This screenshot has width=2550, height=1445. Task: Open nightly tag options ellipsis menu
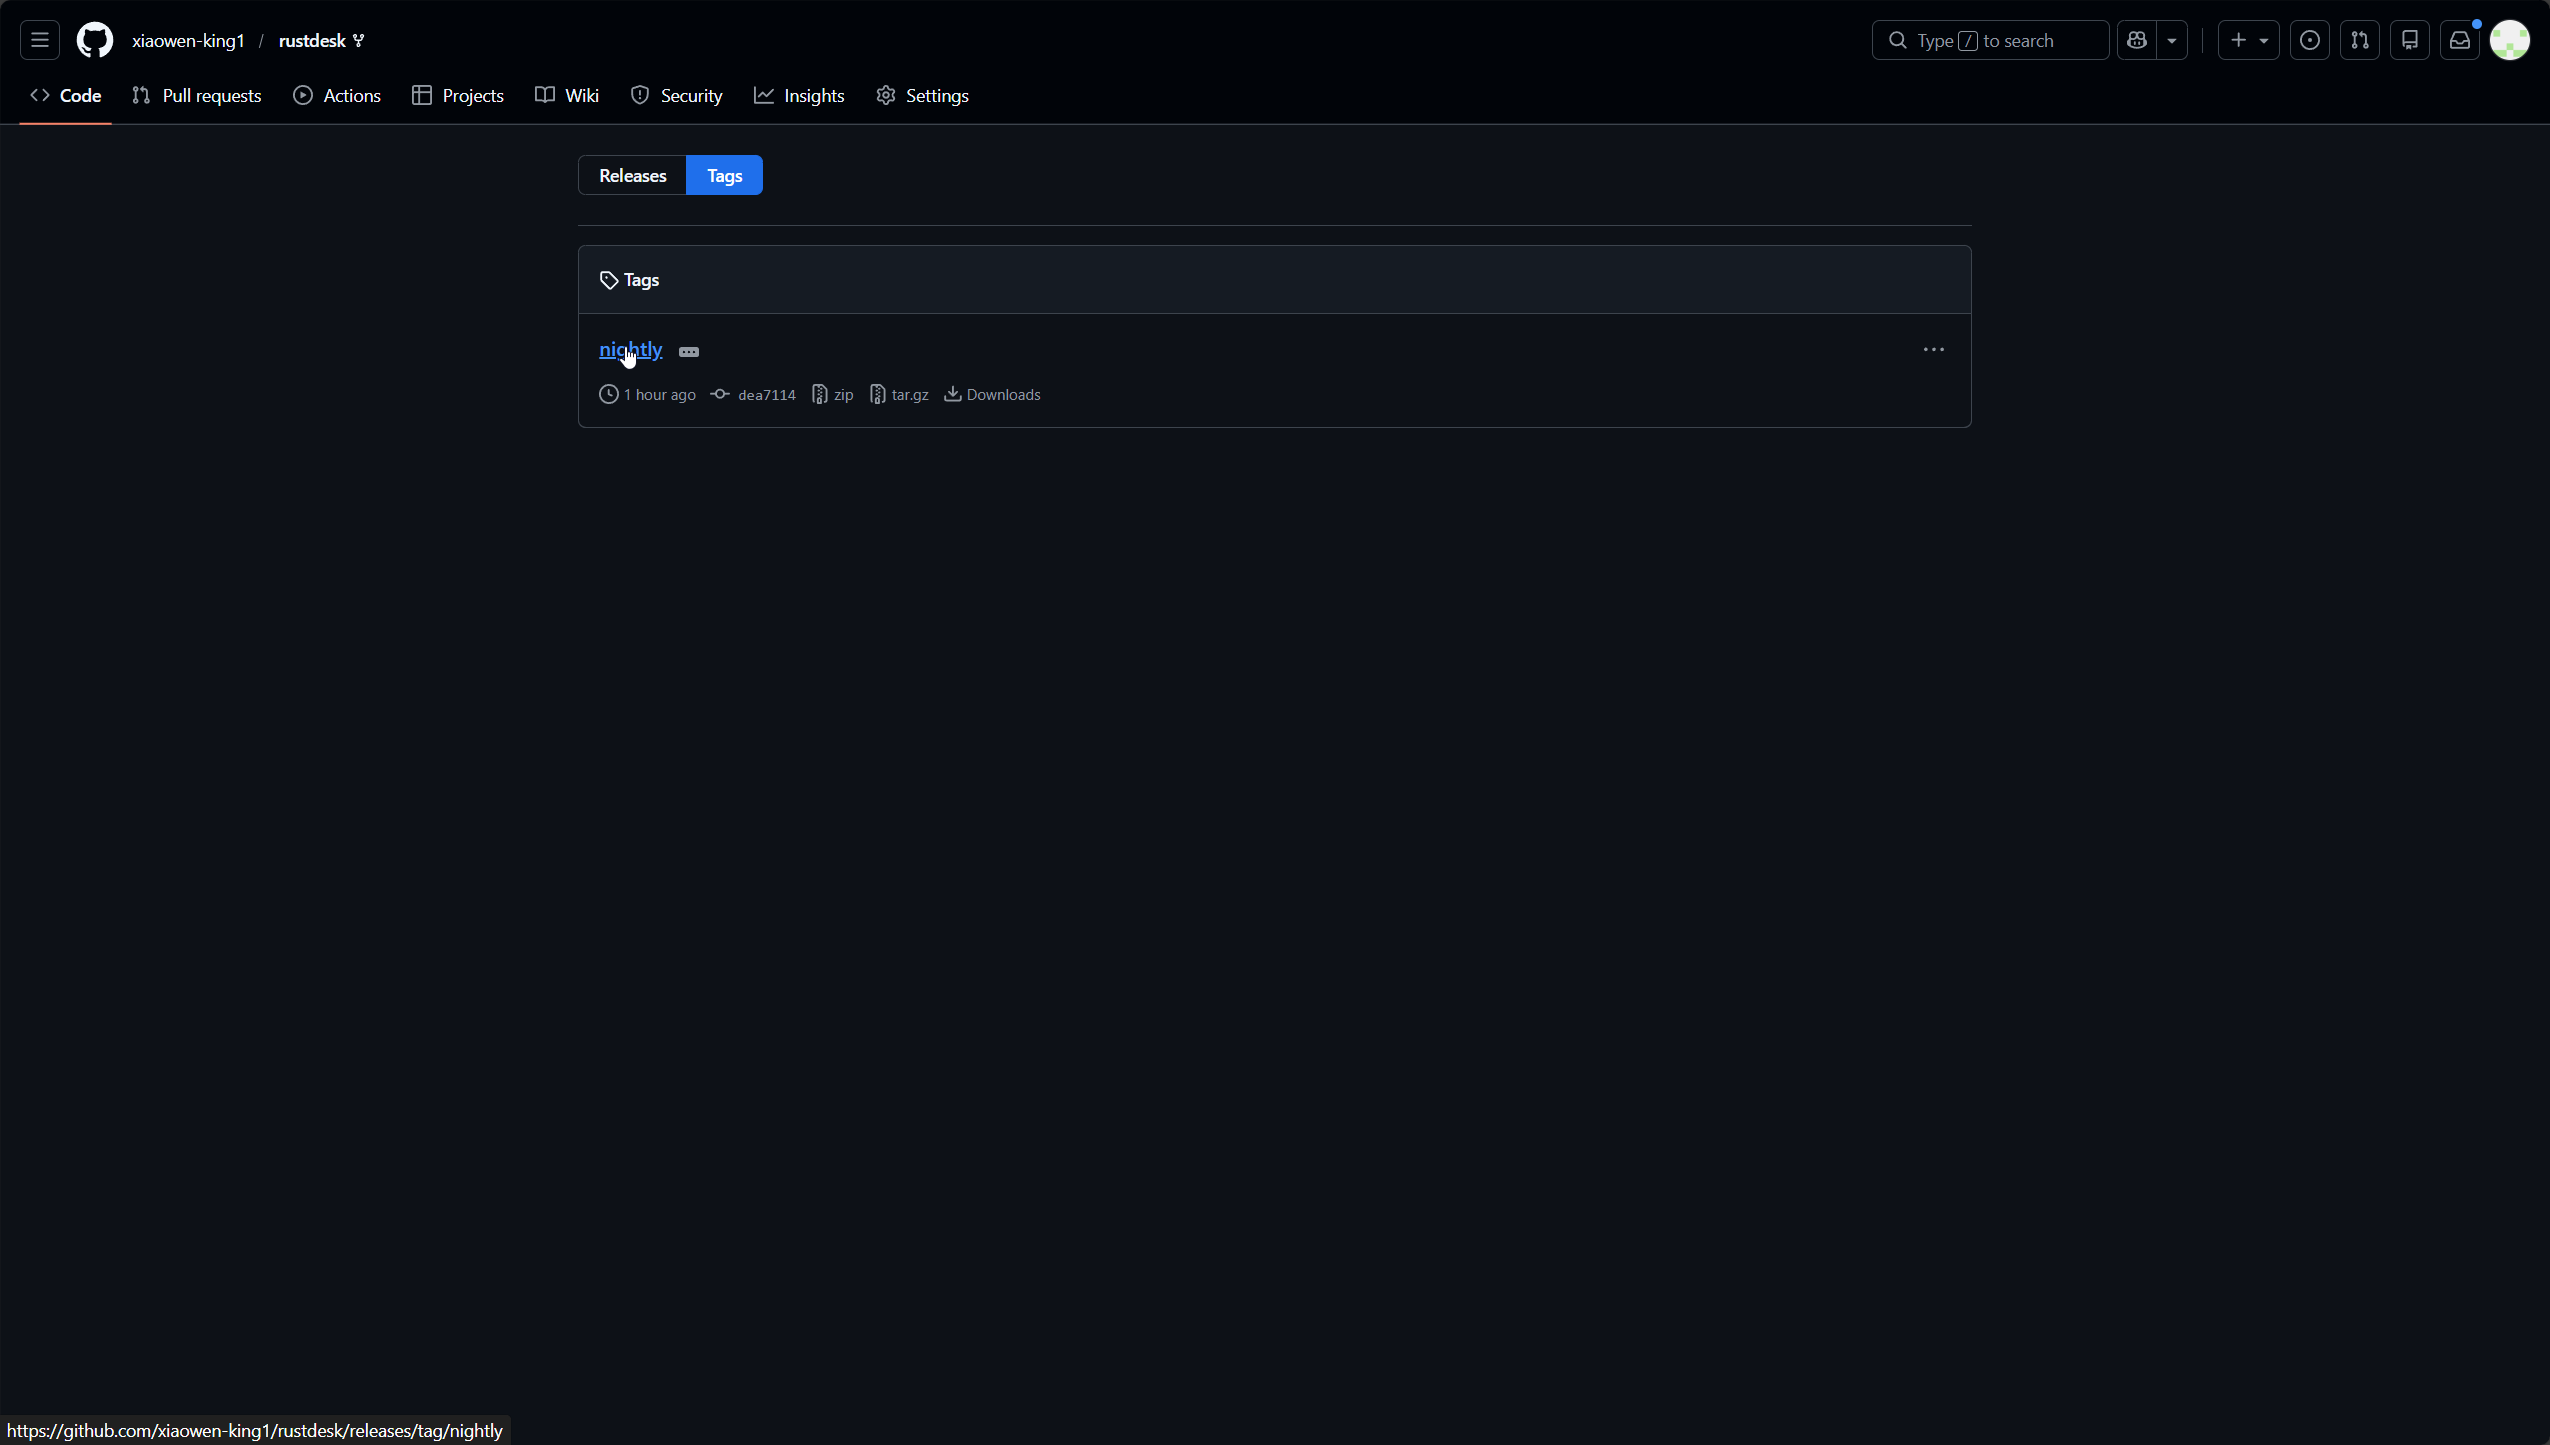(1933, 350)
